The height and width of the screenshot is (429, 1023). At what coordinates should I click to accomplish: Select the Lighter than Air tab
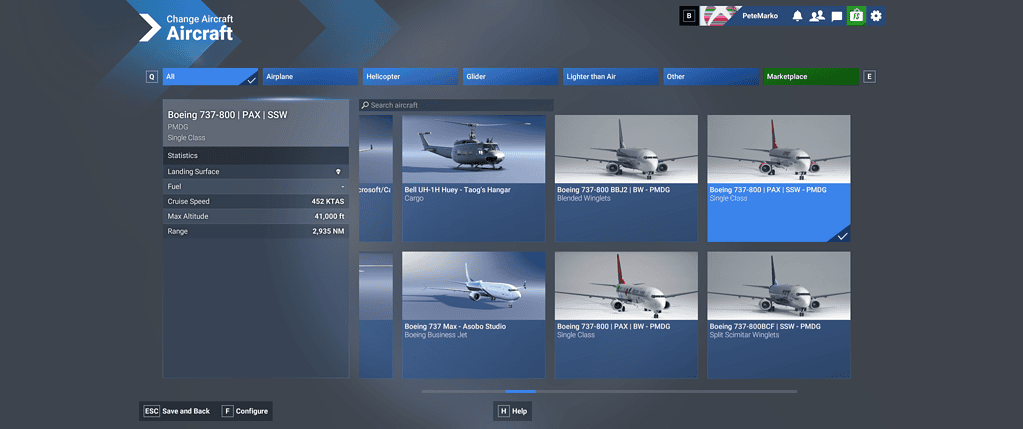pyautogui.click(x=611, y=77)
